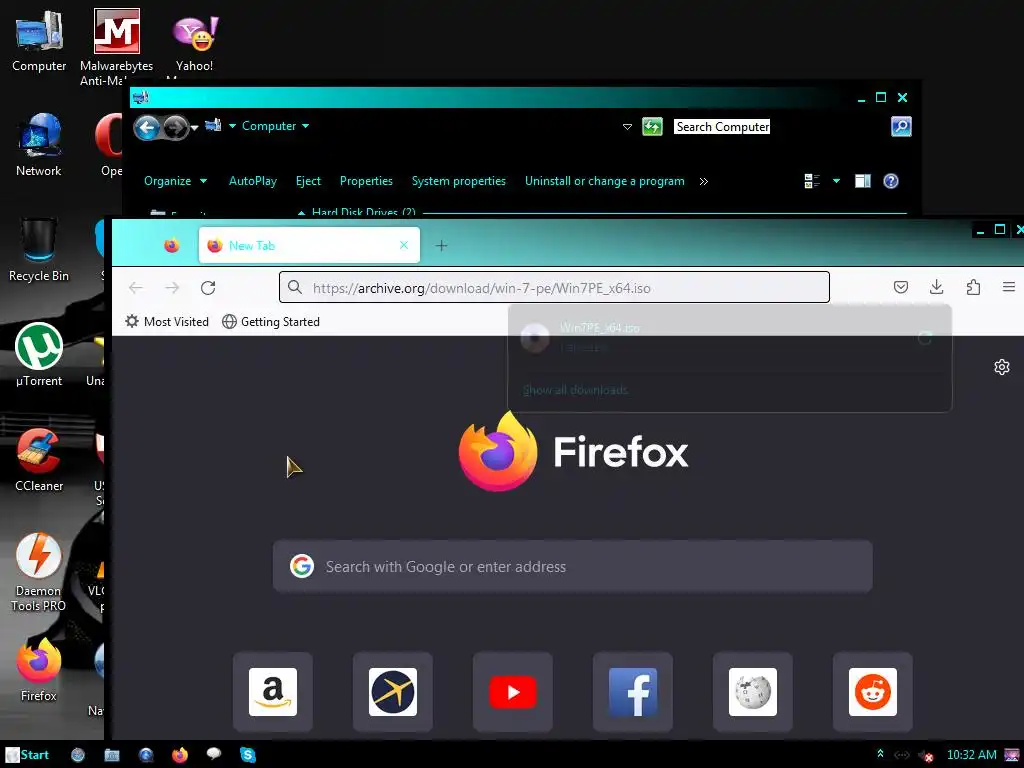Open Yahoo! Messenger desktop icon

(195, 43)
